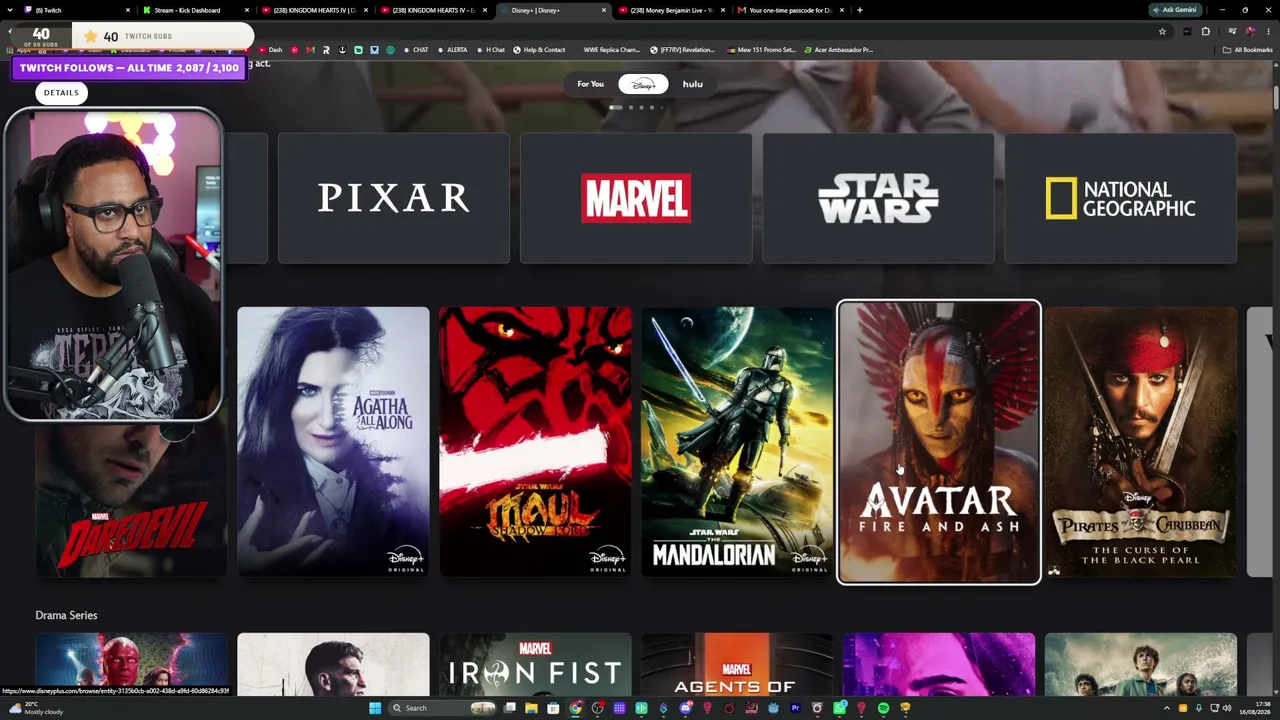The image size is (1280, 720).
Task: Open Spotify from the taskbar
Action: tap(883, 708)
